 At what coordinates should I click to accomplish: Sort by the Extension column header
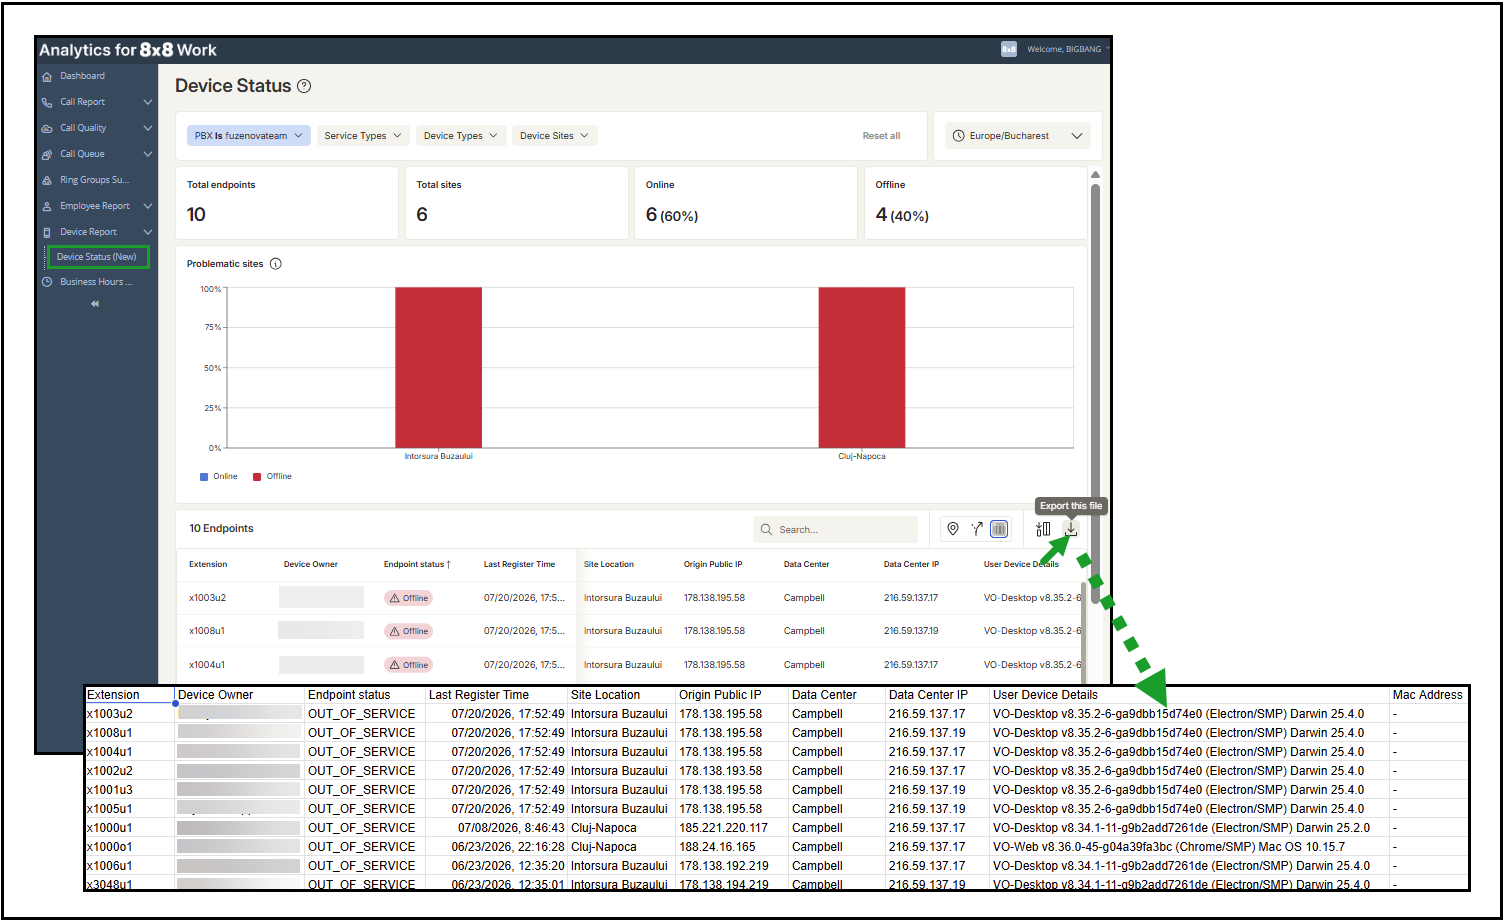click(208, 564)
